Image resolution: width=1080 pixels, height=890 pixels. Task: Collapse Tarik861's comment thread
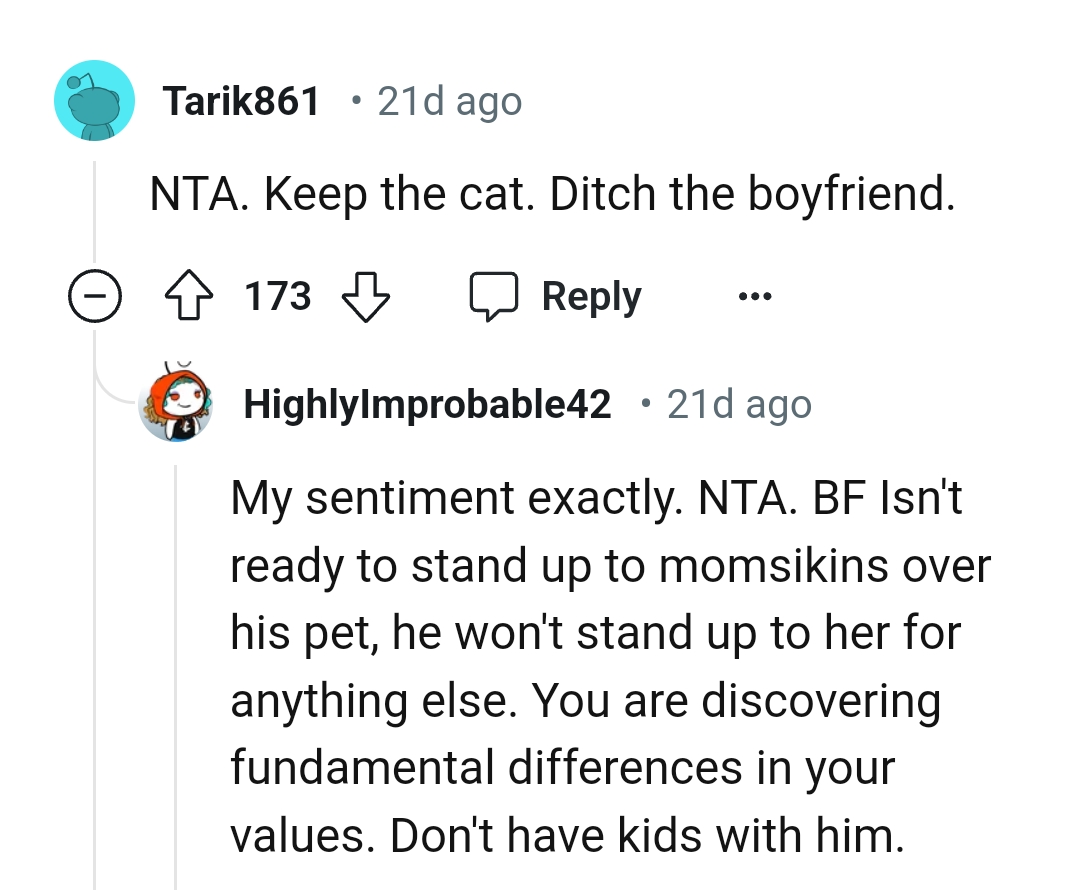(95, 295)
